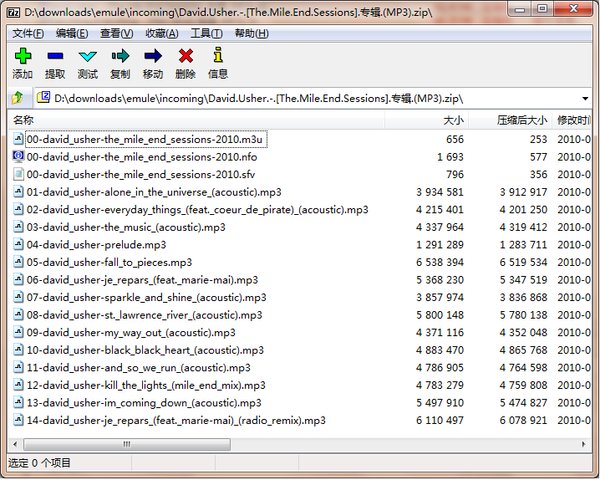600x480 pixels.
Task: Select 12-david_usher-kill_the_lights_(mile_end_mix).mp3
Action: point(146,385)
